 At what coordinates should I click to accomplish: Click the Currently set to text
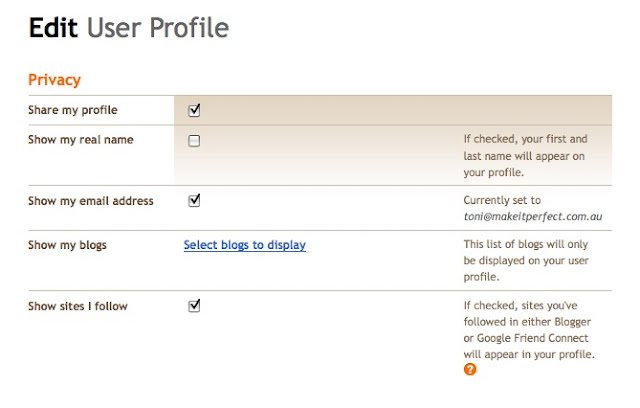tap(502, 200)
